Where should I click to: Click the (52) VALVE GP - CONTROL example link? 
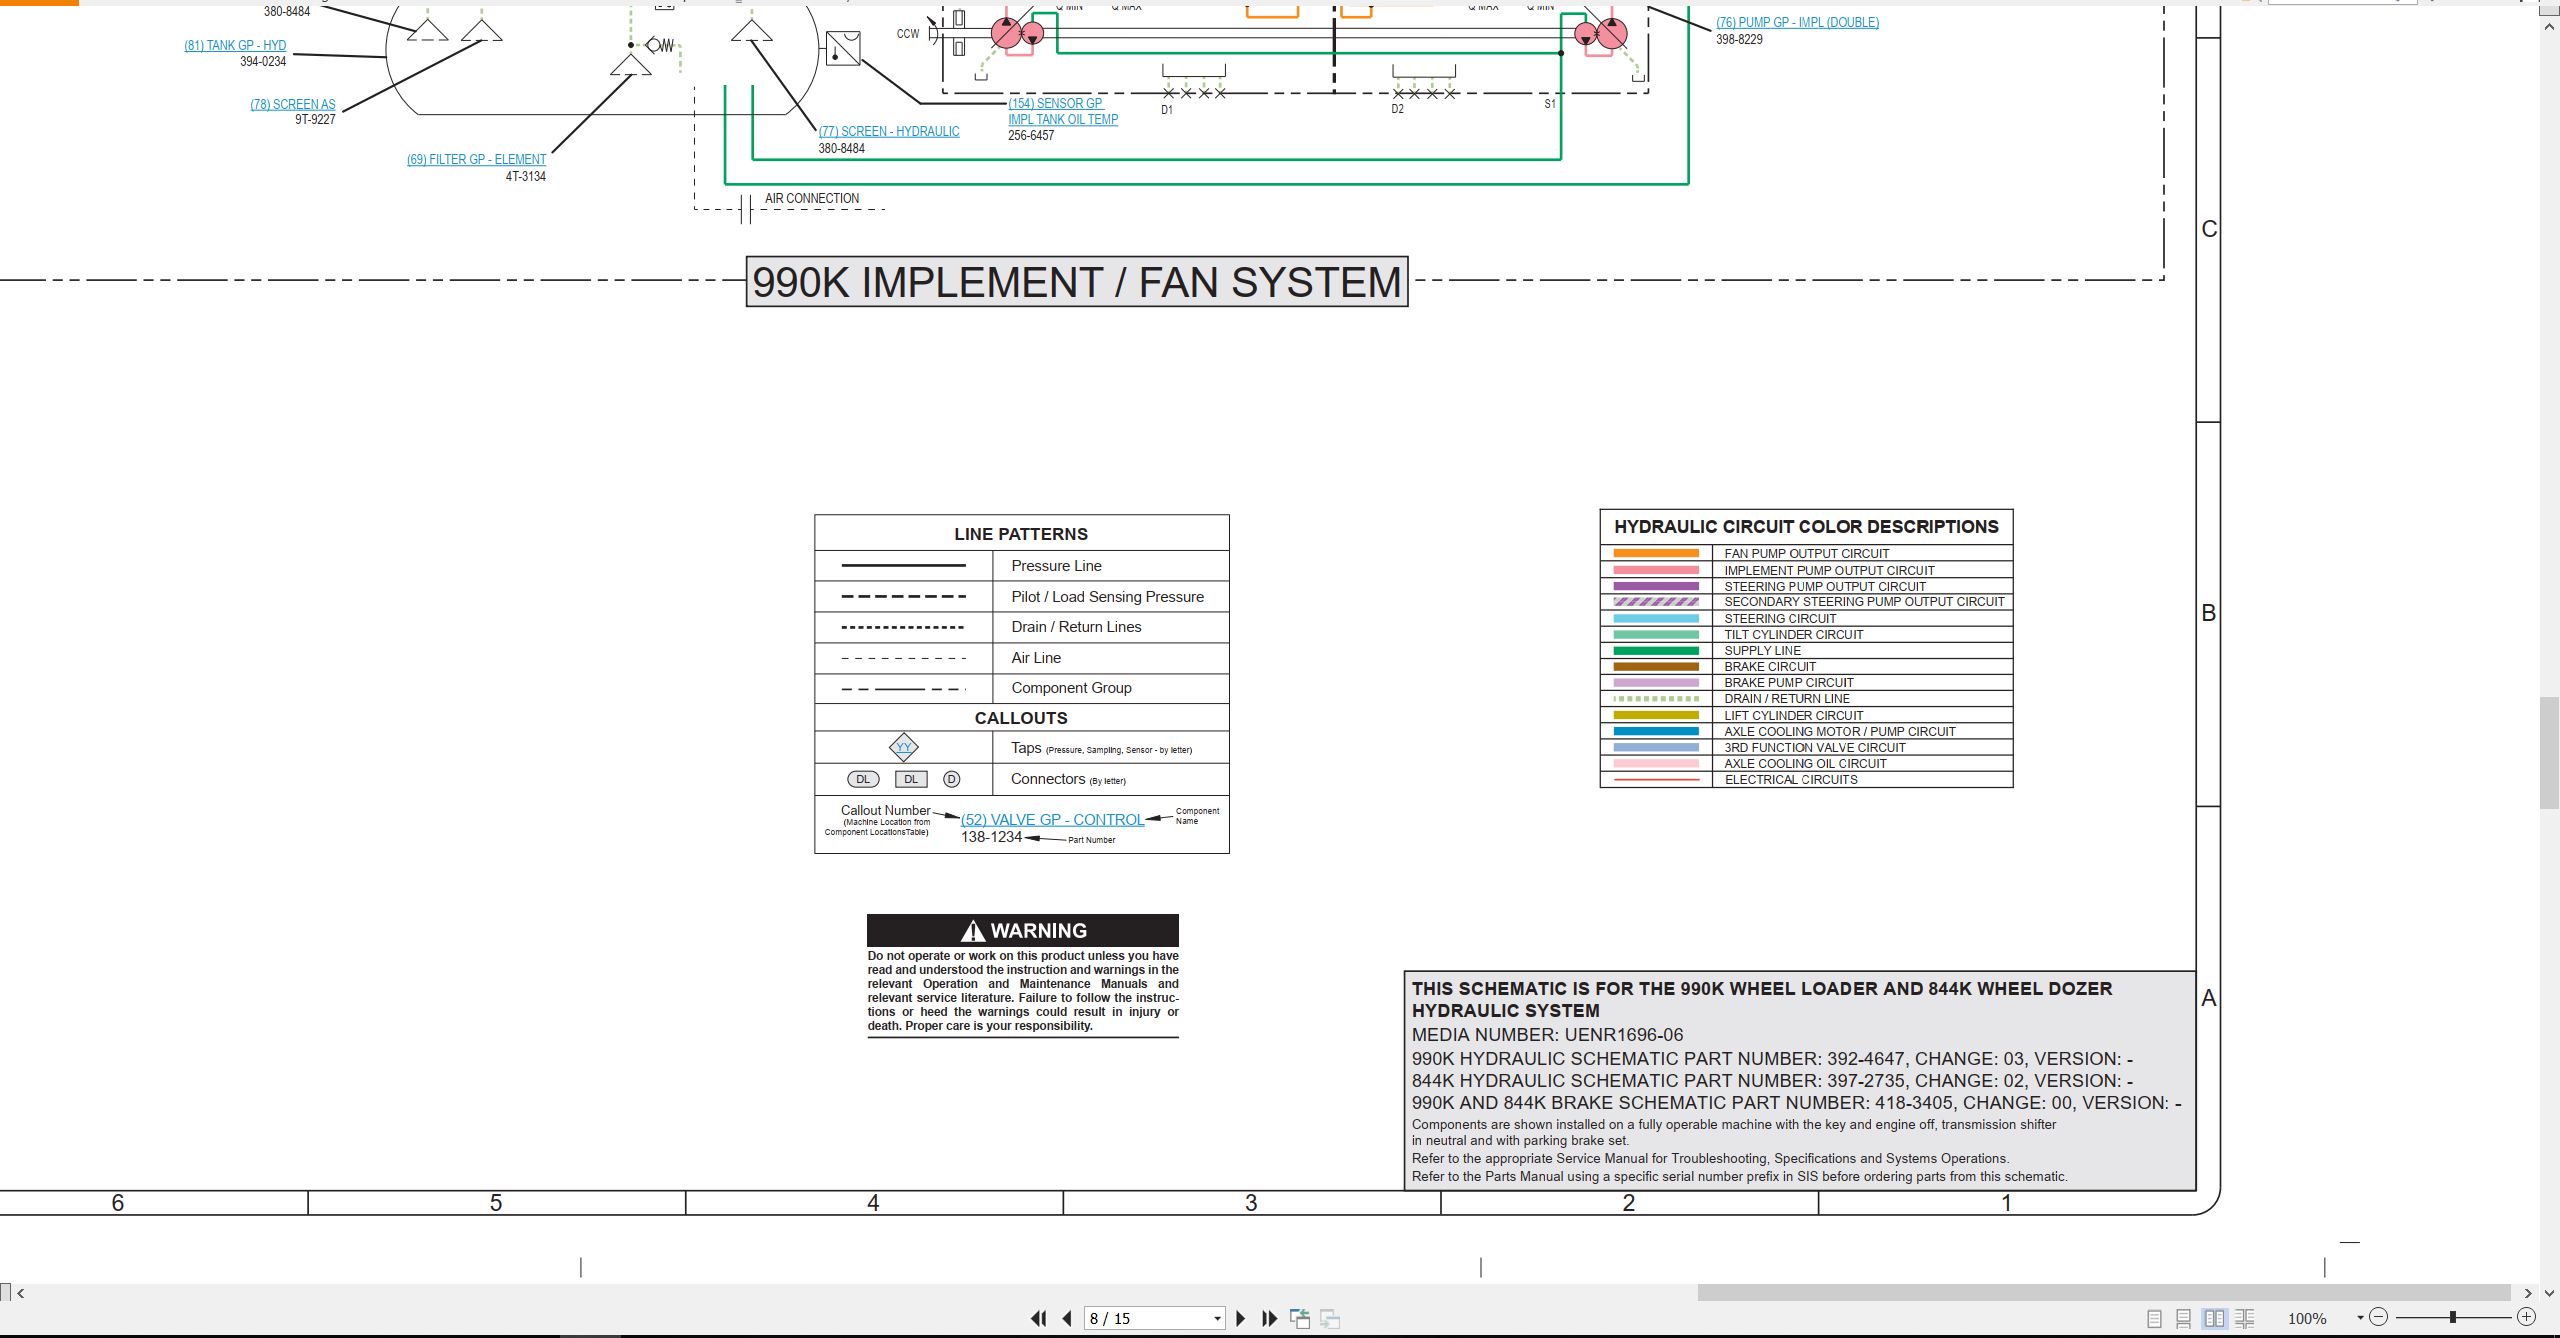coord(1052,819)
